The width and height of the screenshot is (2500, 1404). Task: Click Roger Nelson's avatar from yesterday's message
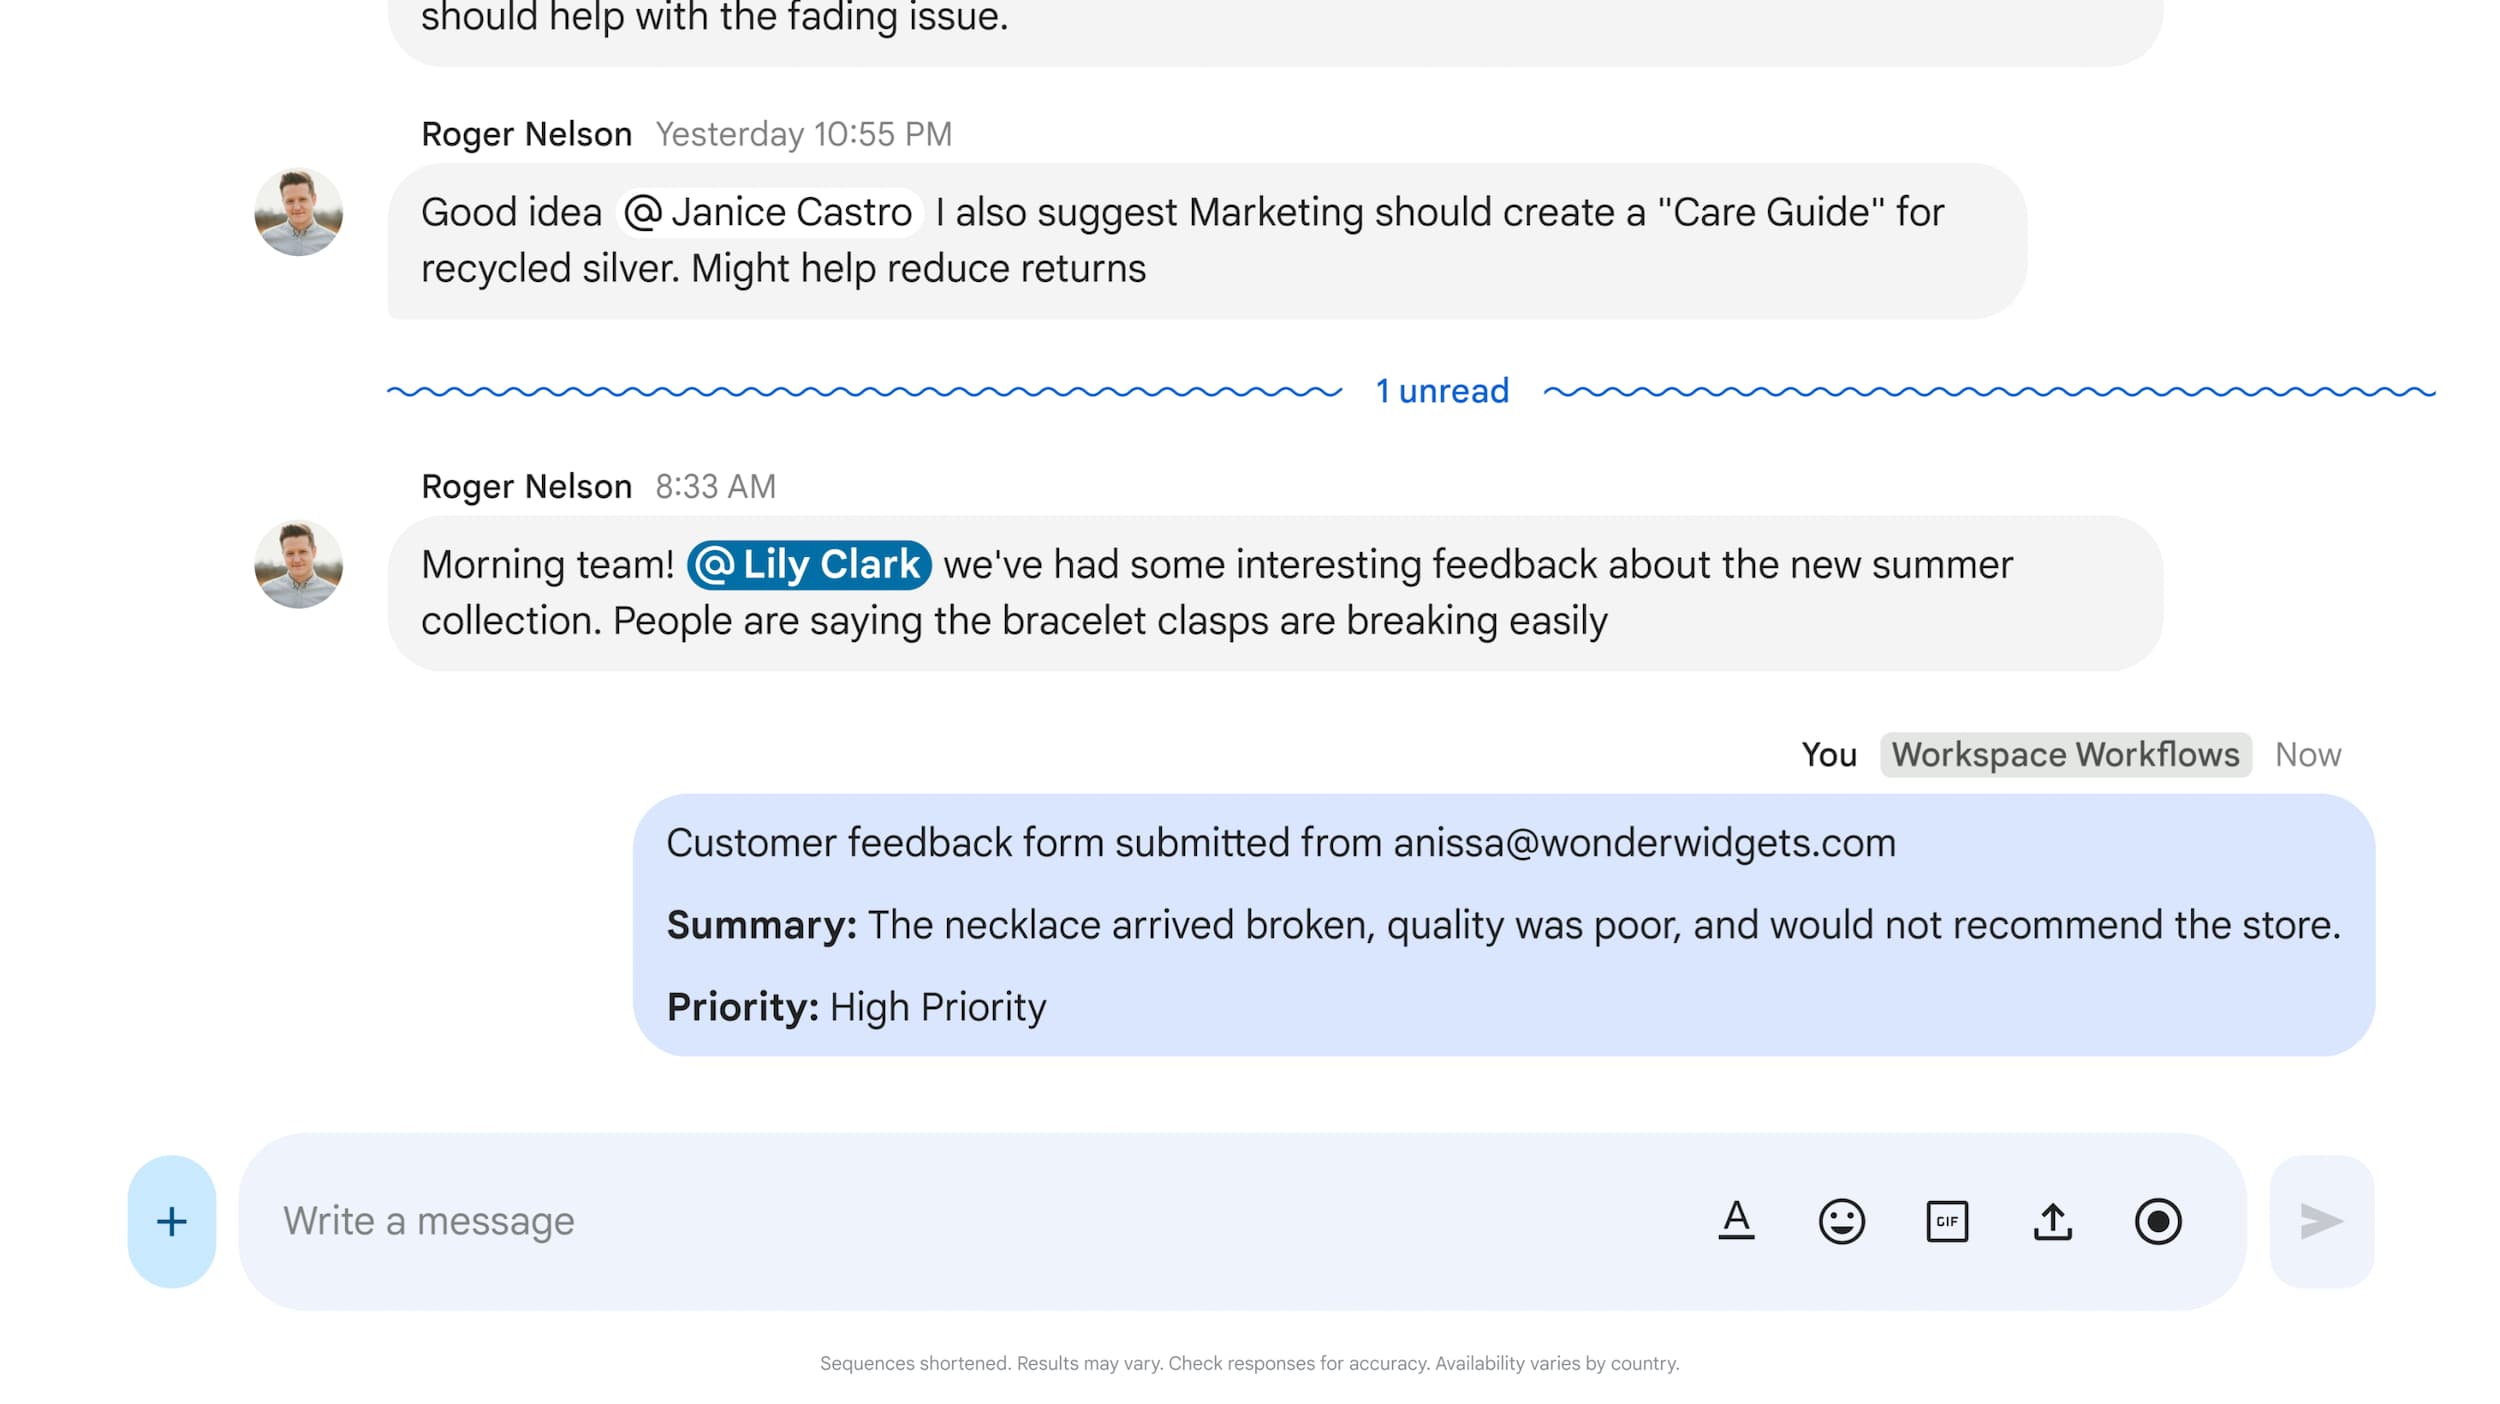click(x=298, y=212)
